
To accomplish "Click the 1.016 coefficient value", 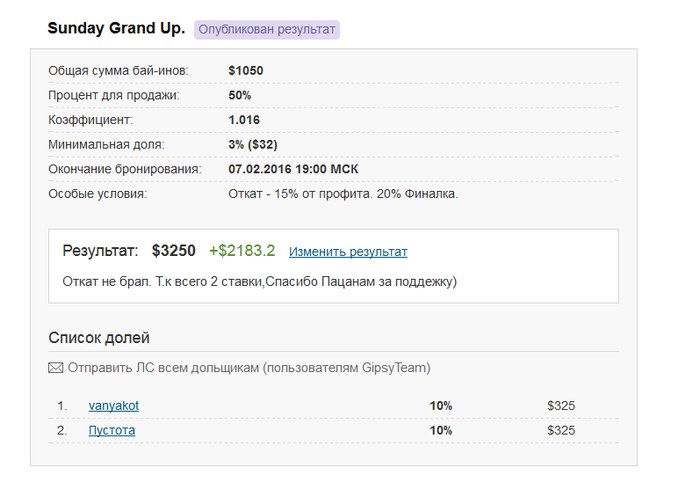I will [245, 120].
